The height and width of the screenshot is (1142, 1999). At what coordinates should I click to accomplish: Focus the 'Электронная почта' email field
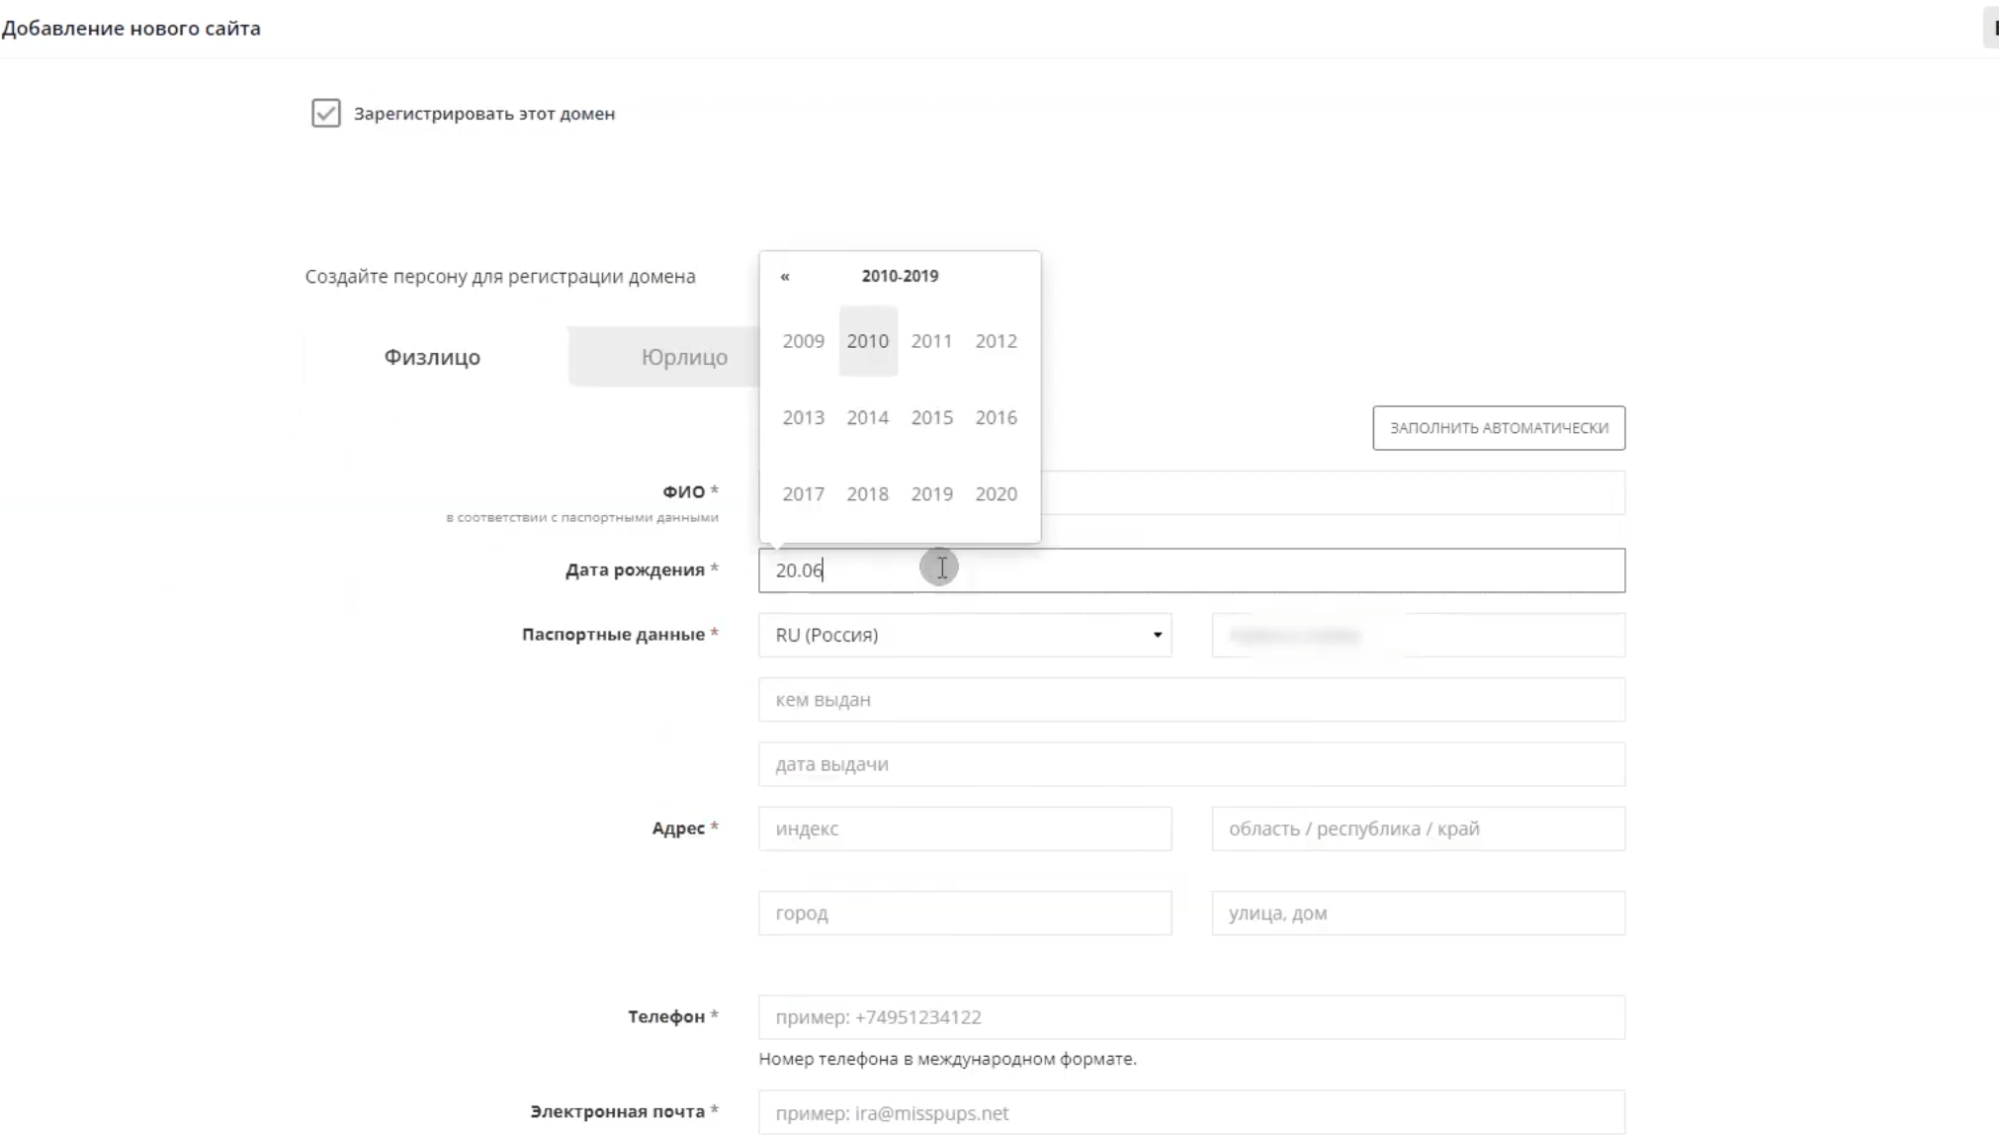(1190, 1113)
